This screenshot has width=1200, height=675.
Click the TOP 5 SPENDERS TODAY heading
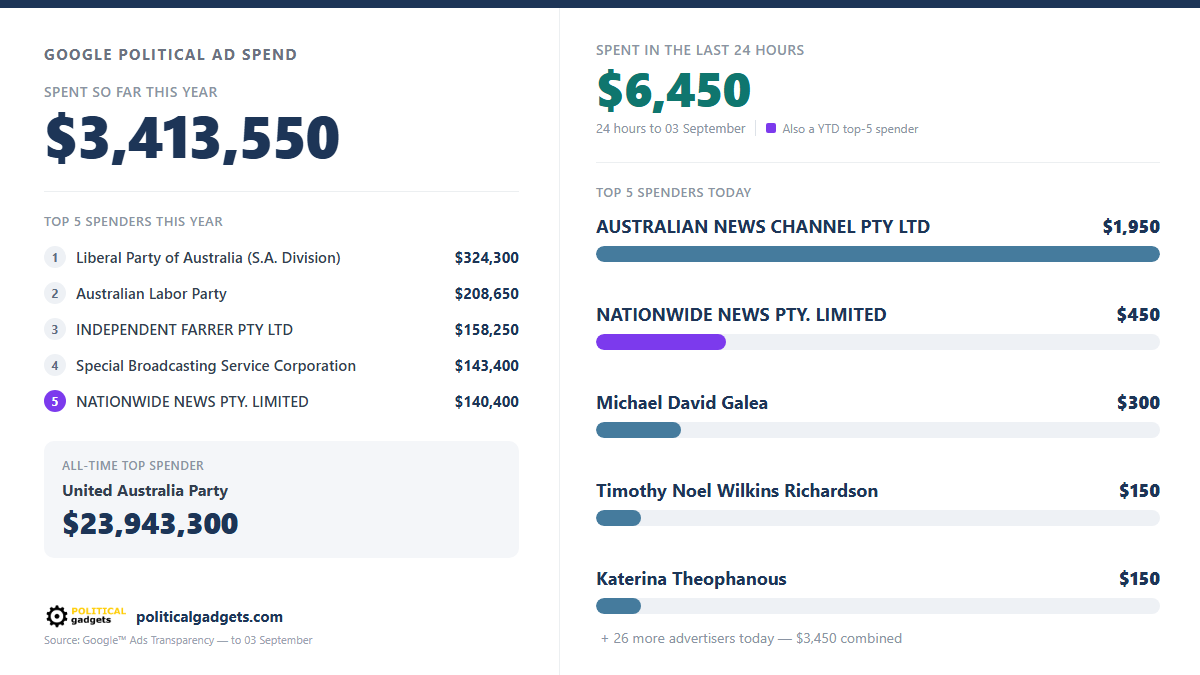coord(674,193)
